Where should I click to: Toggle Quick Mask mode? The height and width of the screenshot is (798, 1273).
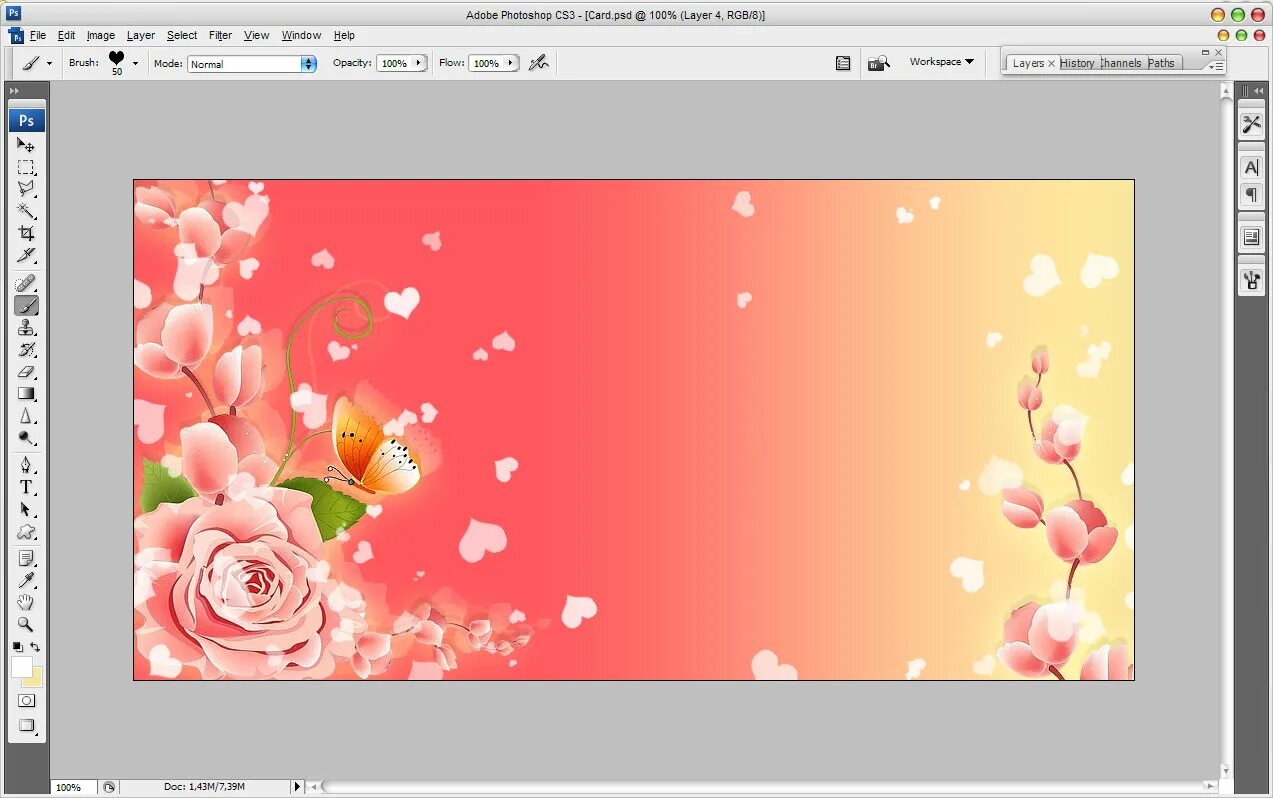pyautogui.click(x=27, y=701)
